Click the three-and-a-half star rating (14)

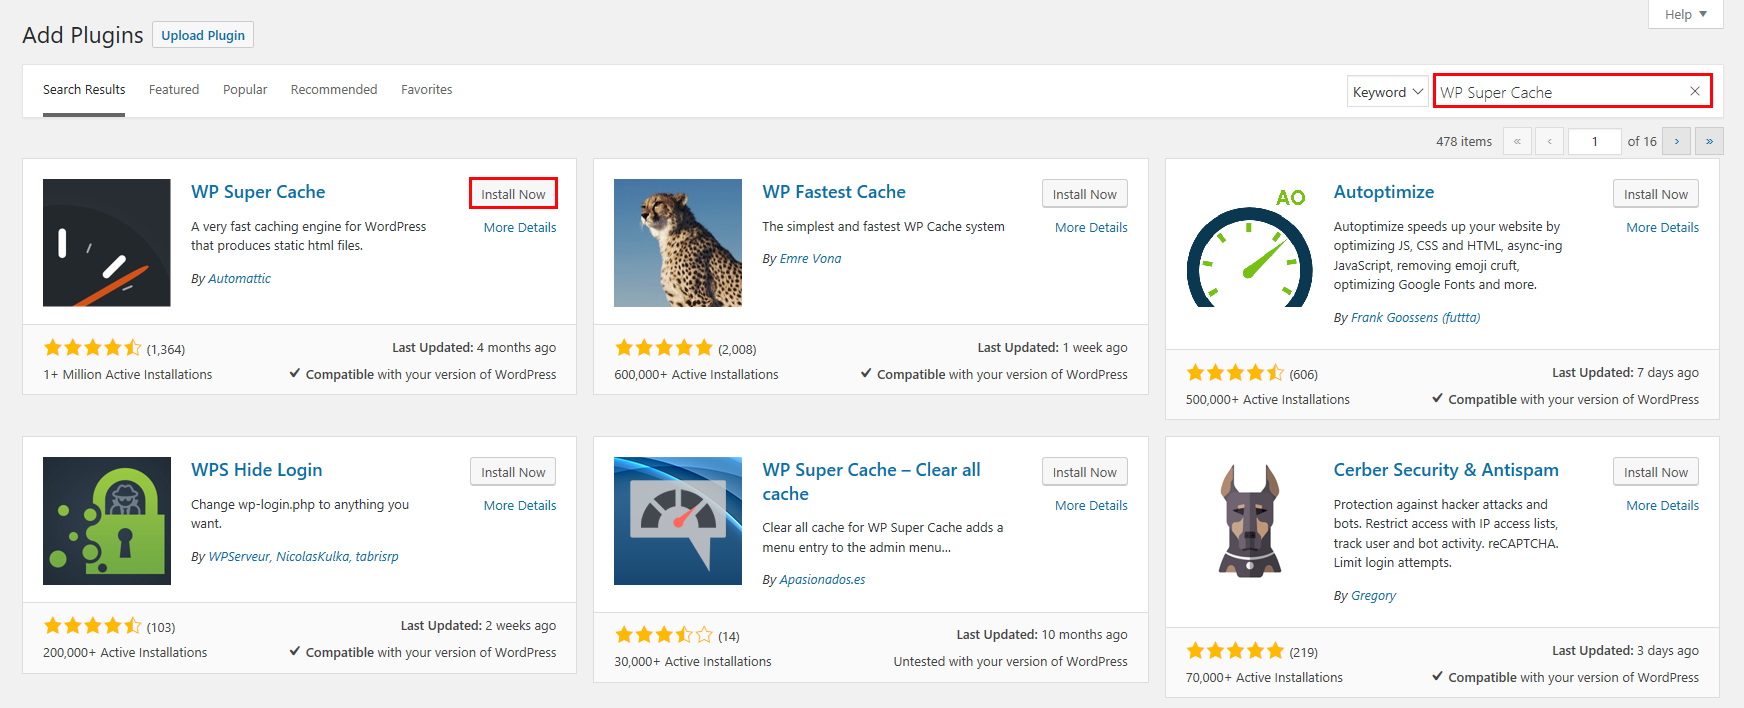pos(664,635)
